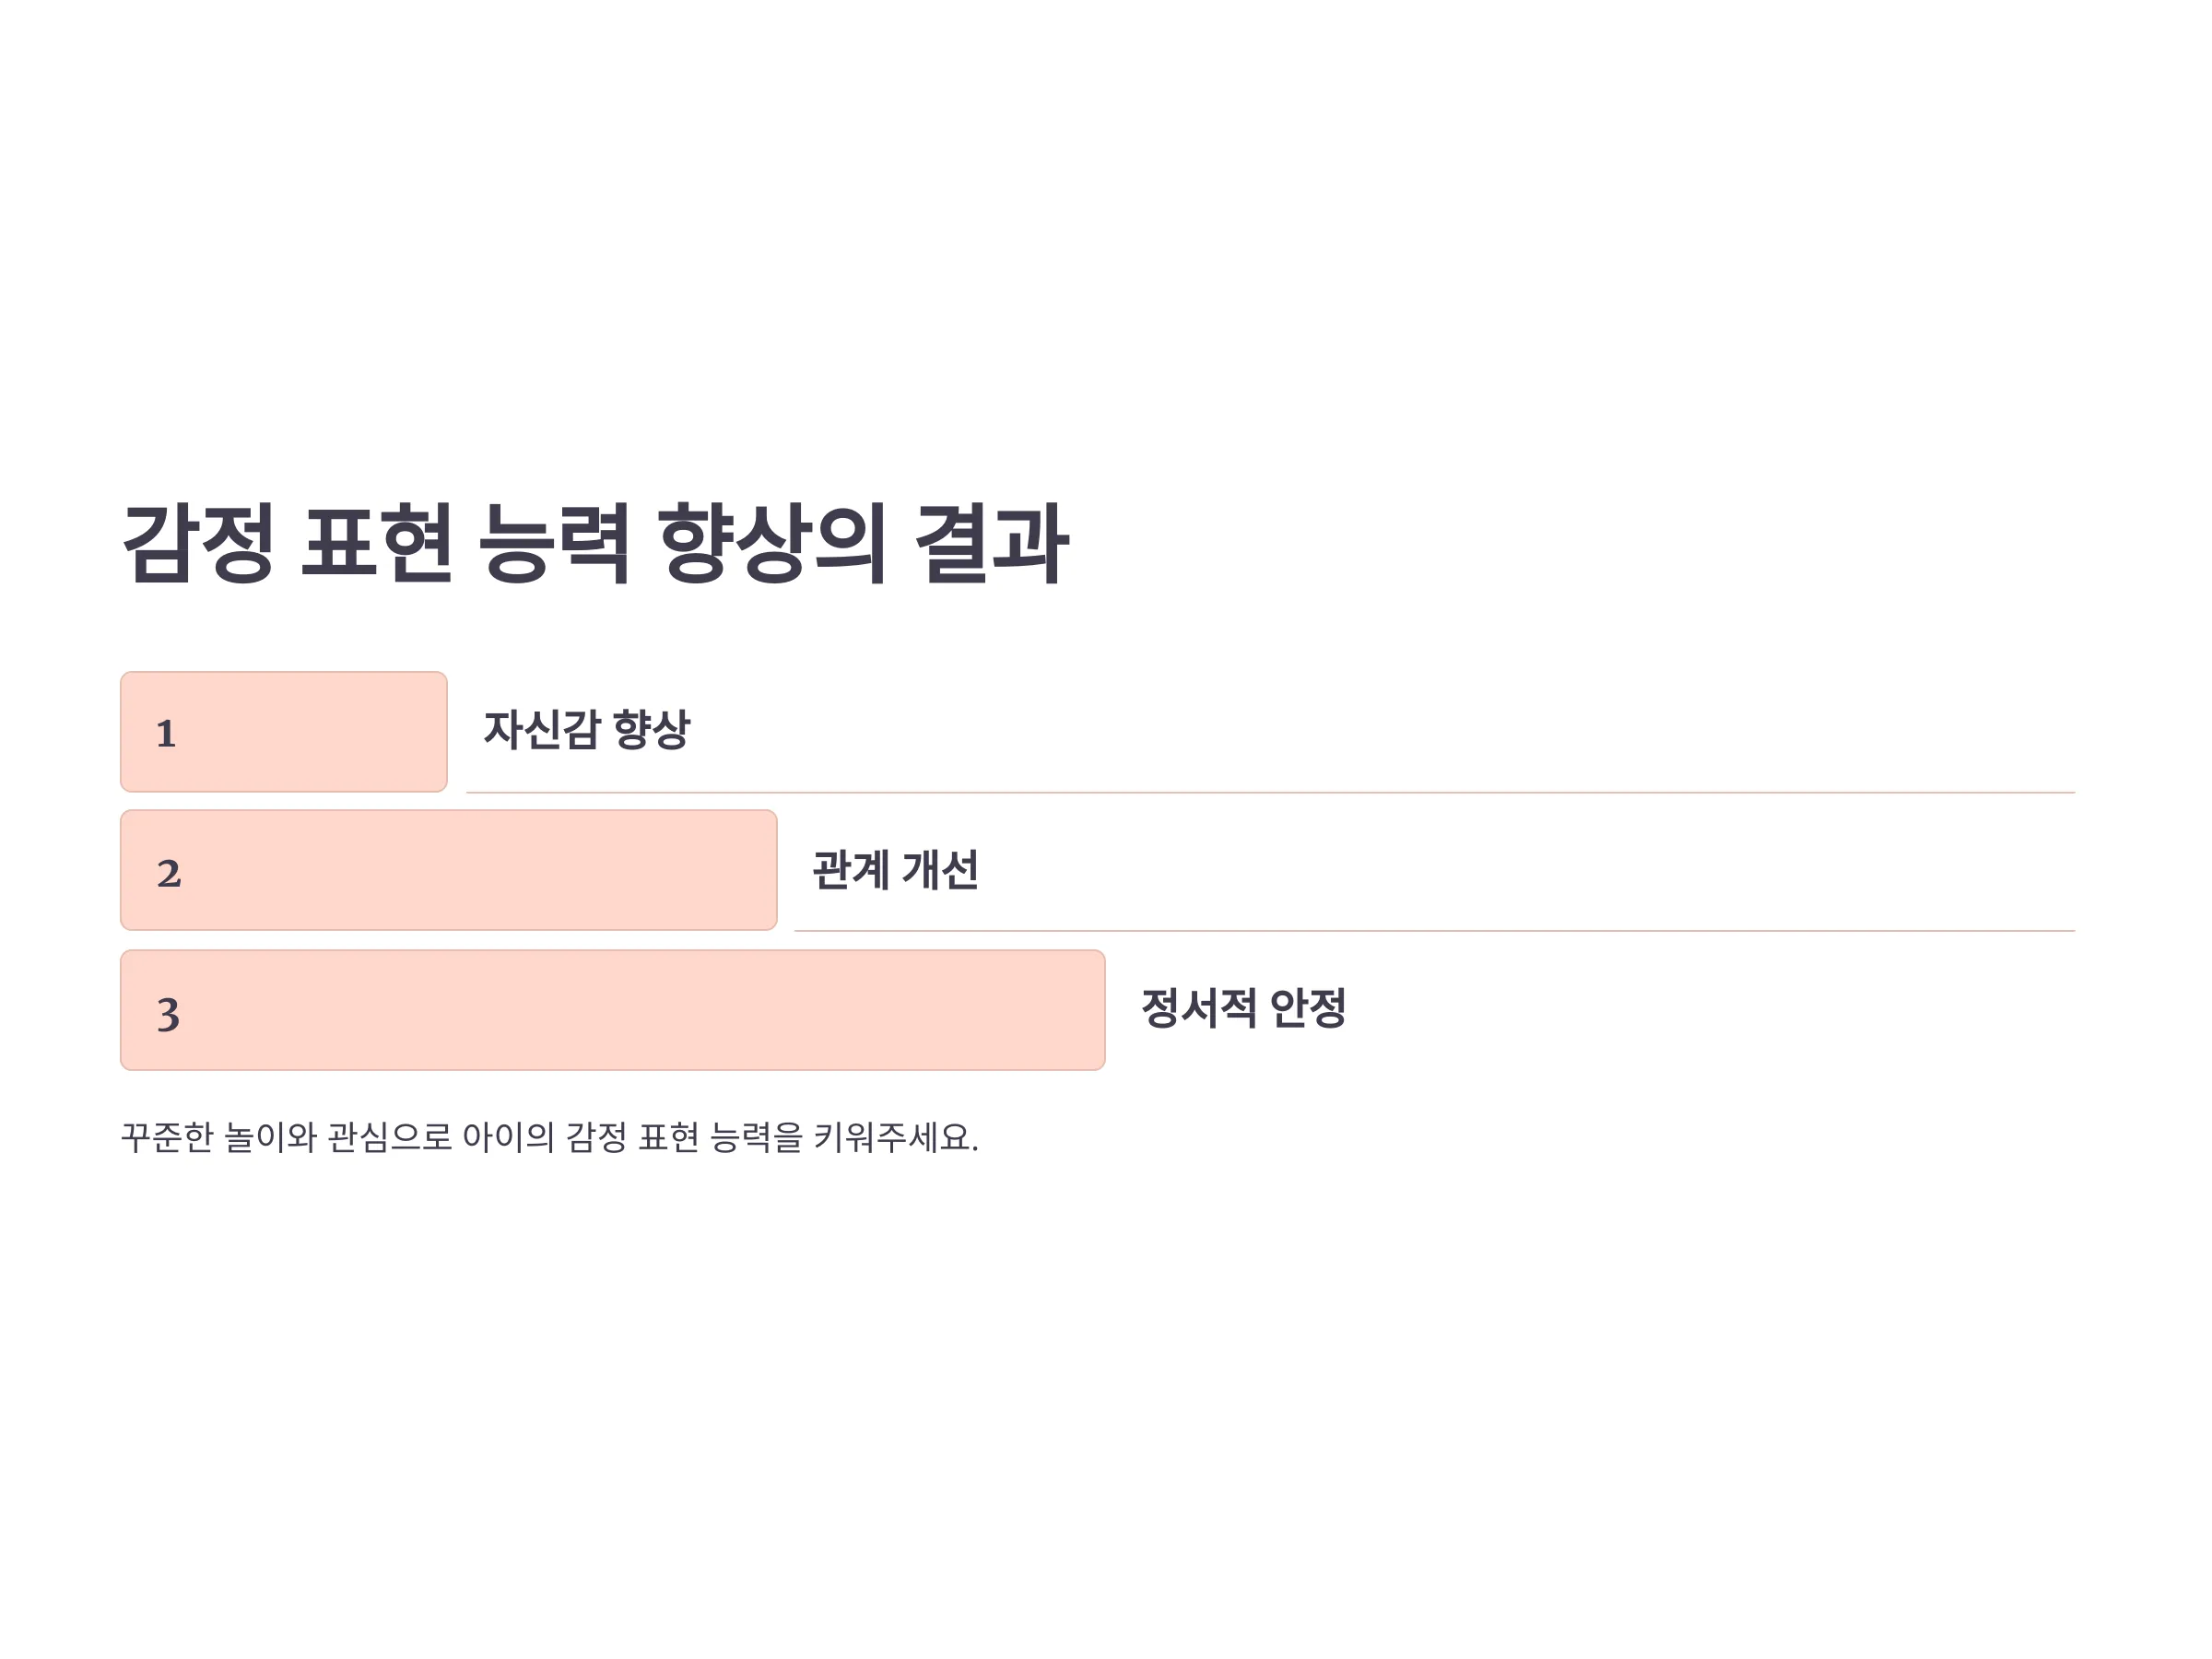Click the 자신감 향상 label
Viewport: 2212px width, 1659px height.
[587, 730]
